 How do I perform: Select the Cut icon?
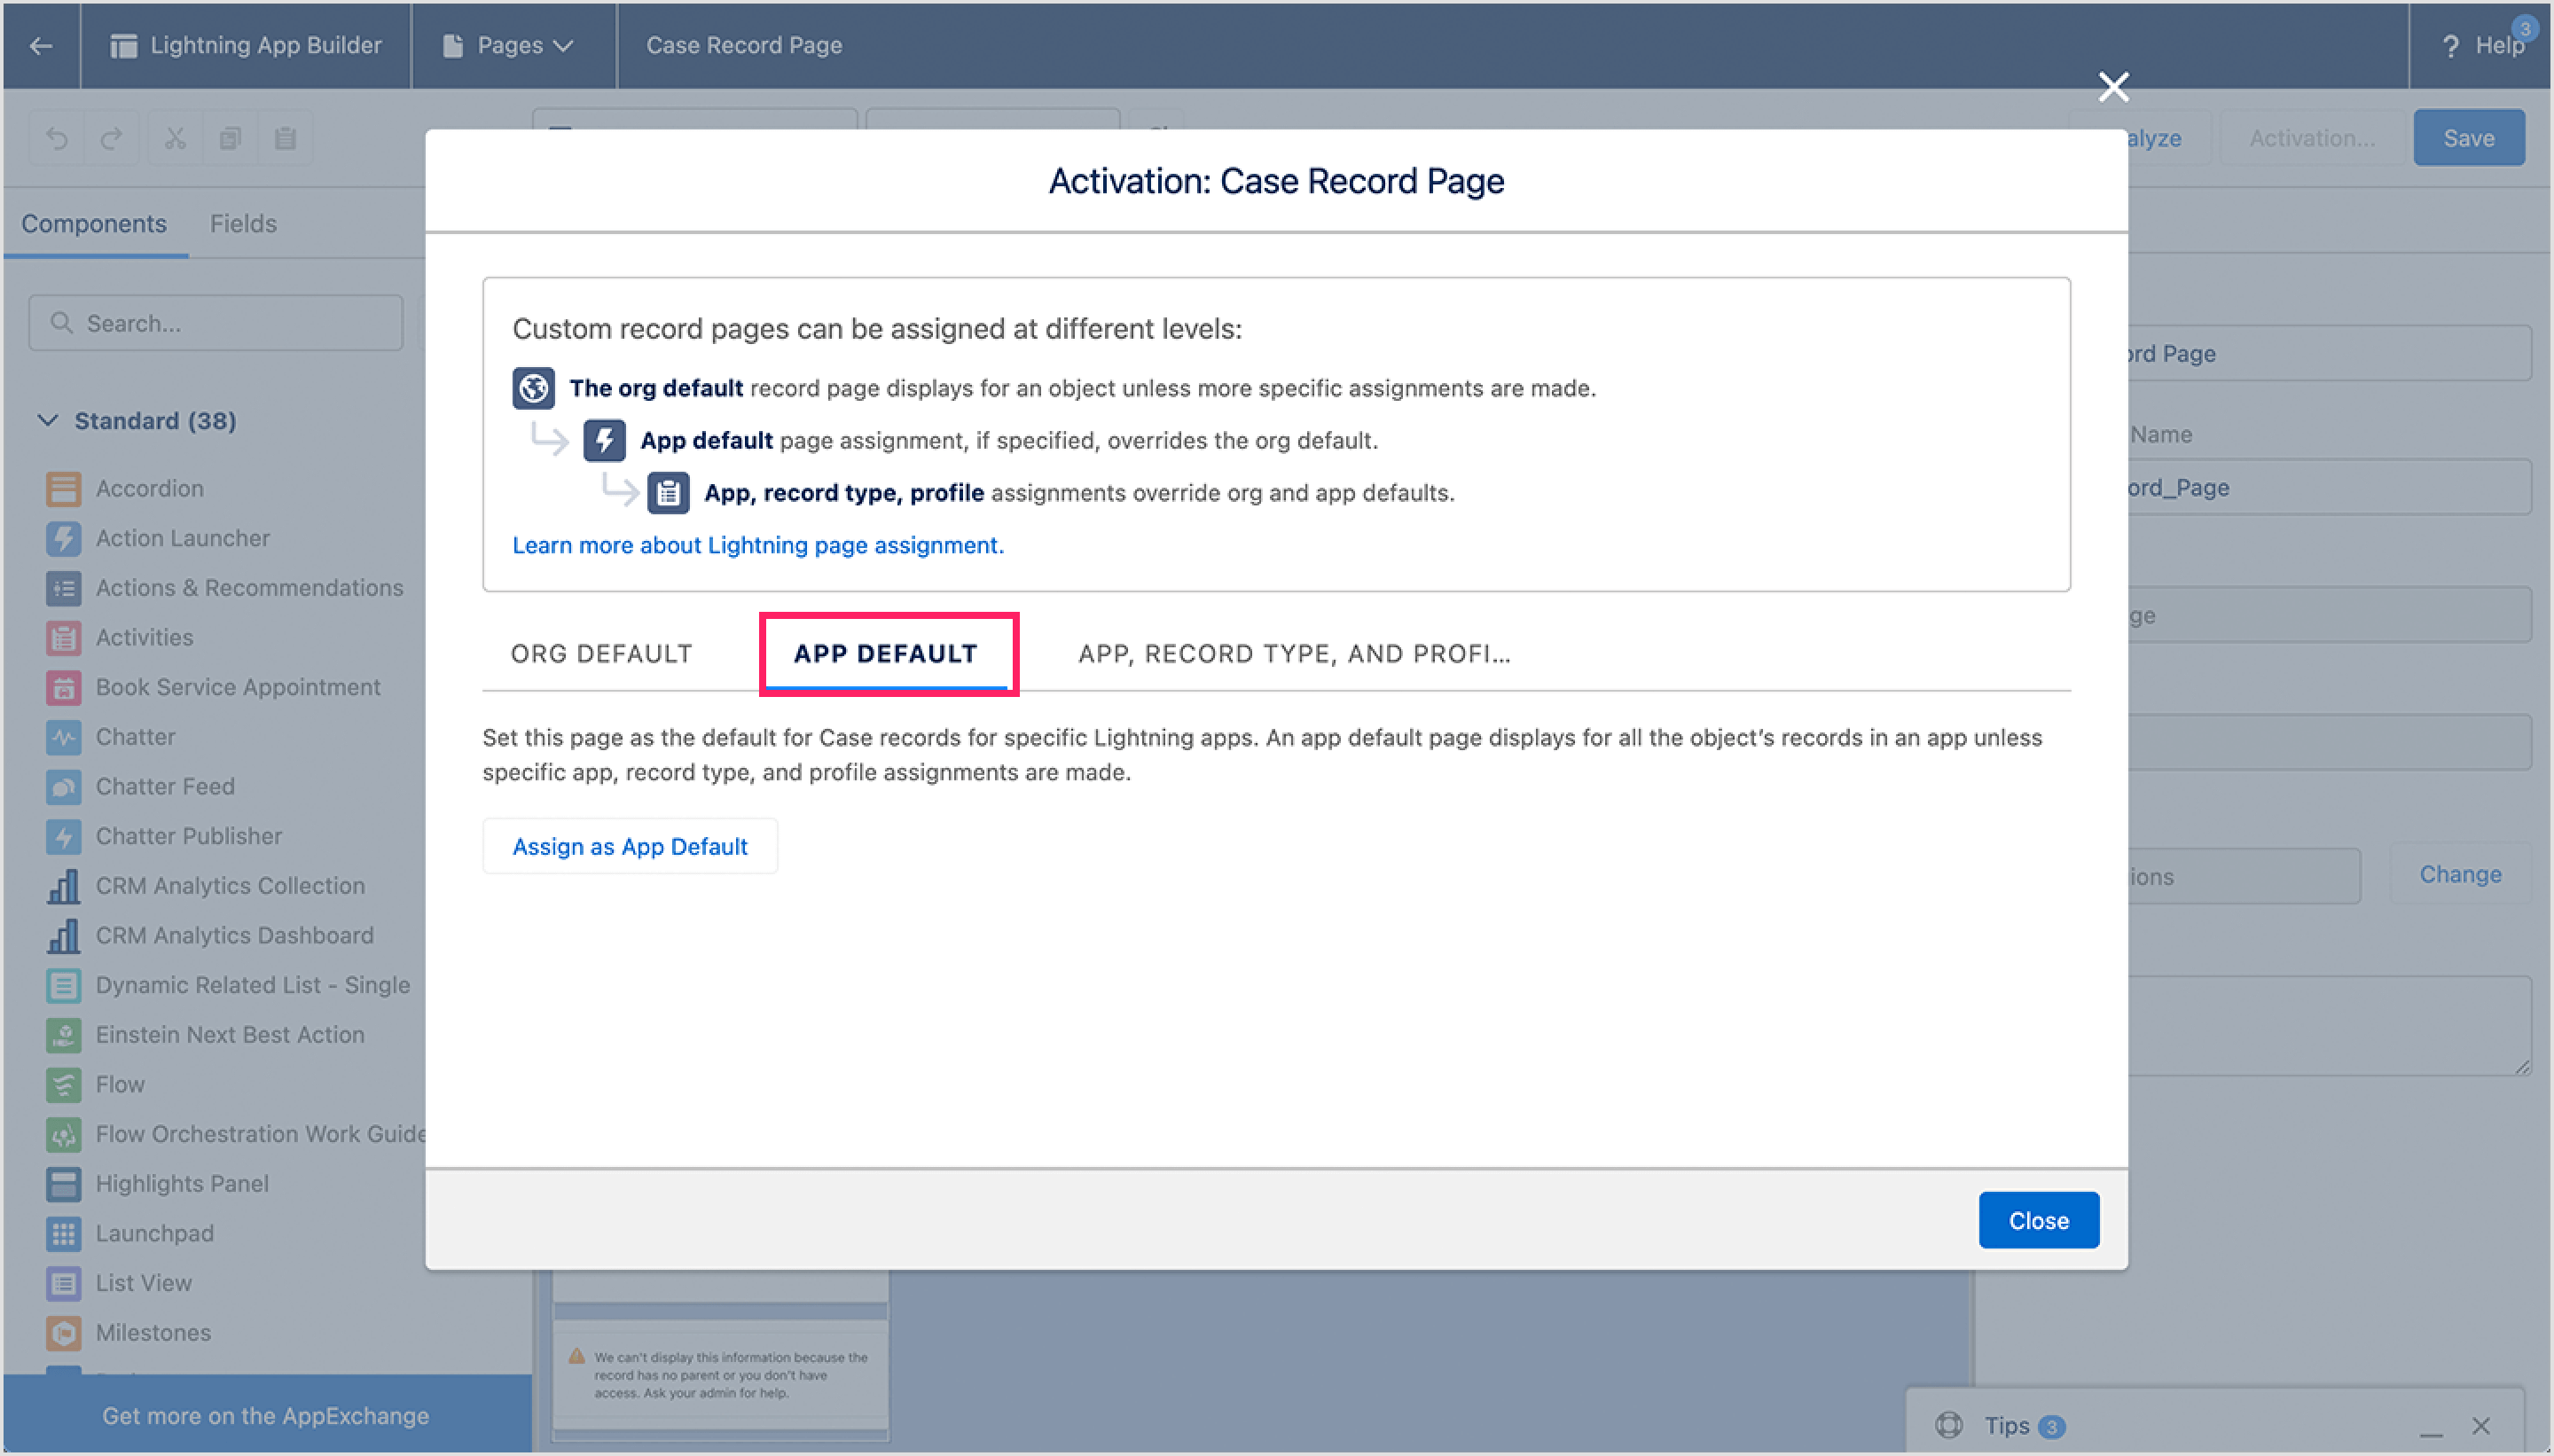[175, 137]
